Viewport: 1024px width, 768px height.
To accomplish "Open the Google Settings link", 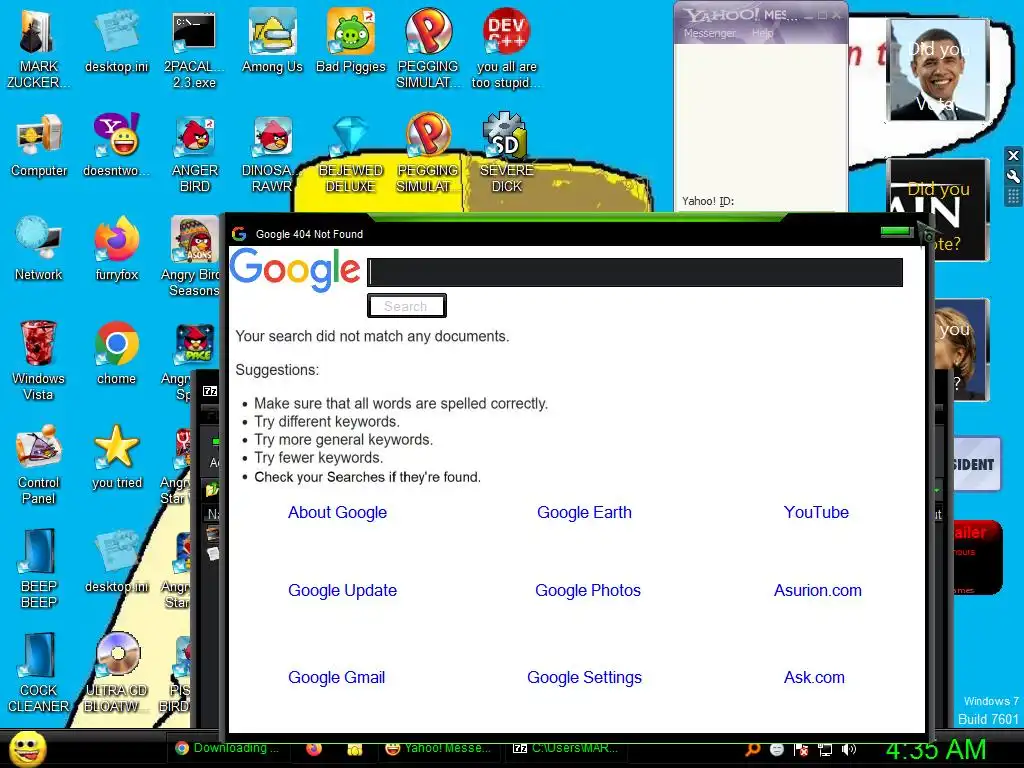I will tap(584, 678).
